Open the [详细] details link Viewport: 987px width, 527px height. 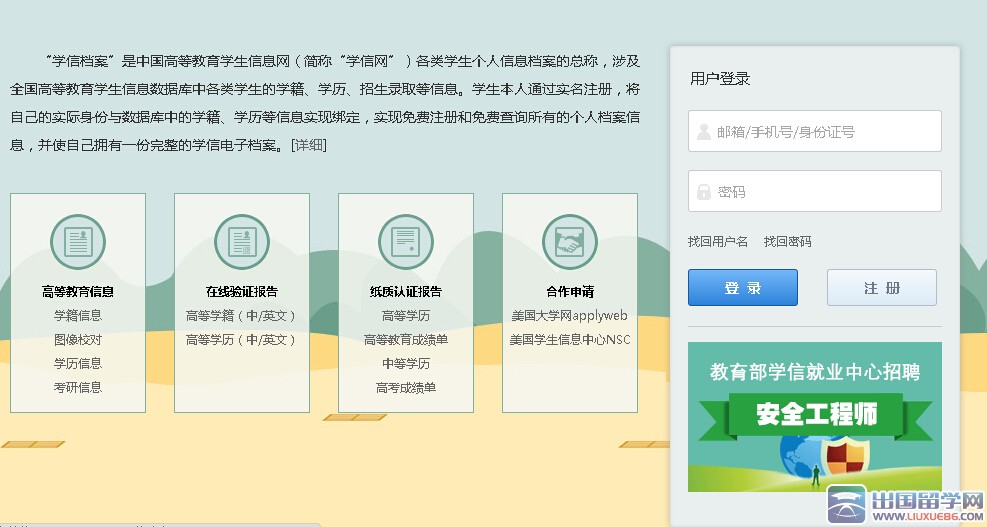pos(308,145)
